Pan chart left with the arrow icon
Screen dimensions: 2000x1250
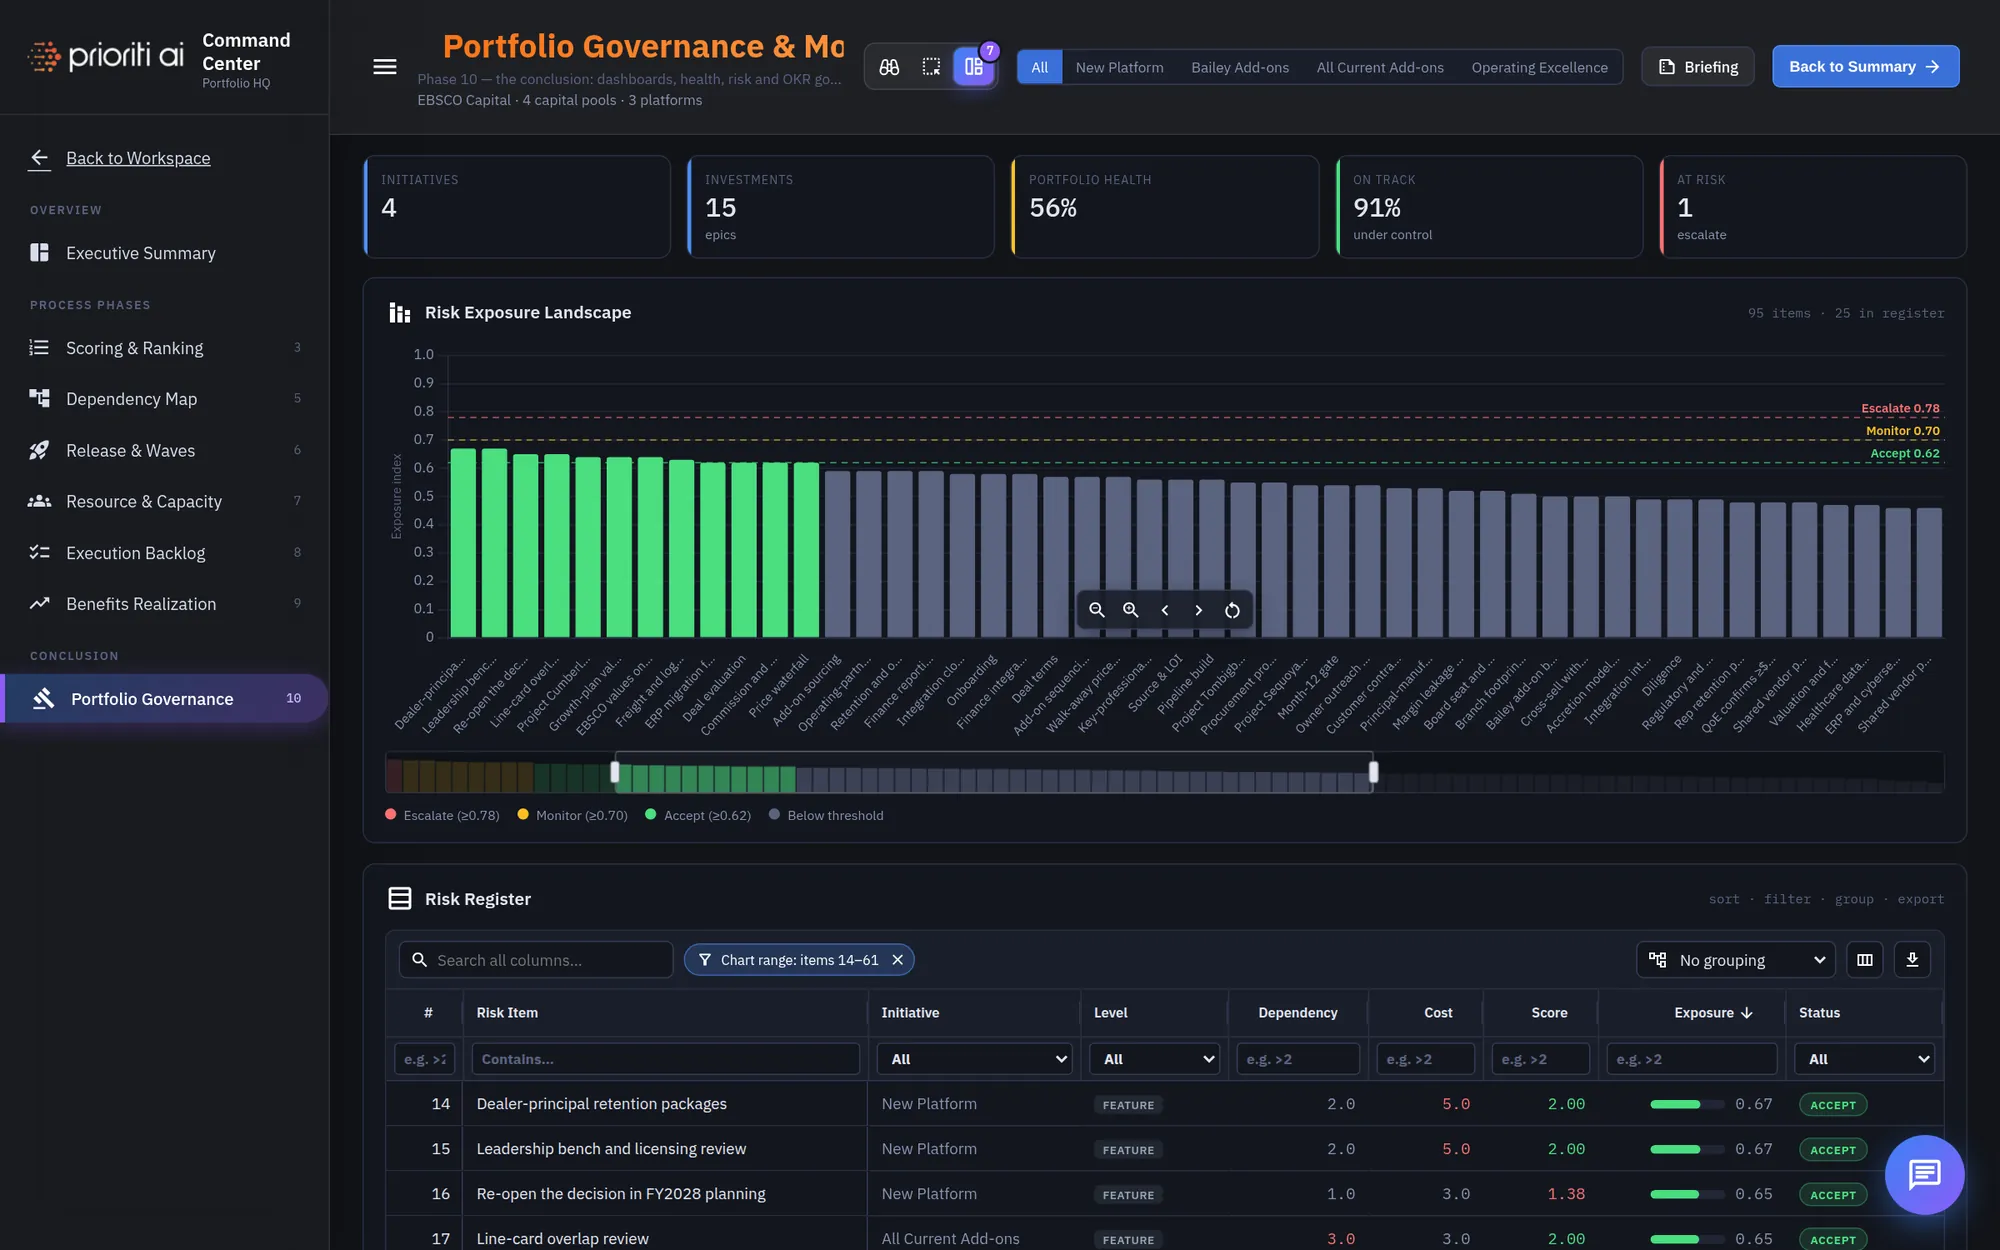[x=1165, y=610]
